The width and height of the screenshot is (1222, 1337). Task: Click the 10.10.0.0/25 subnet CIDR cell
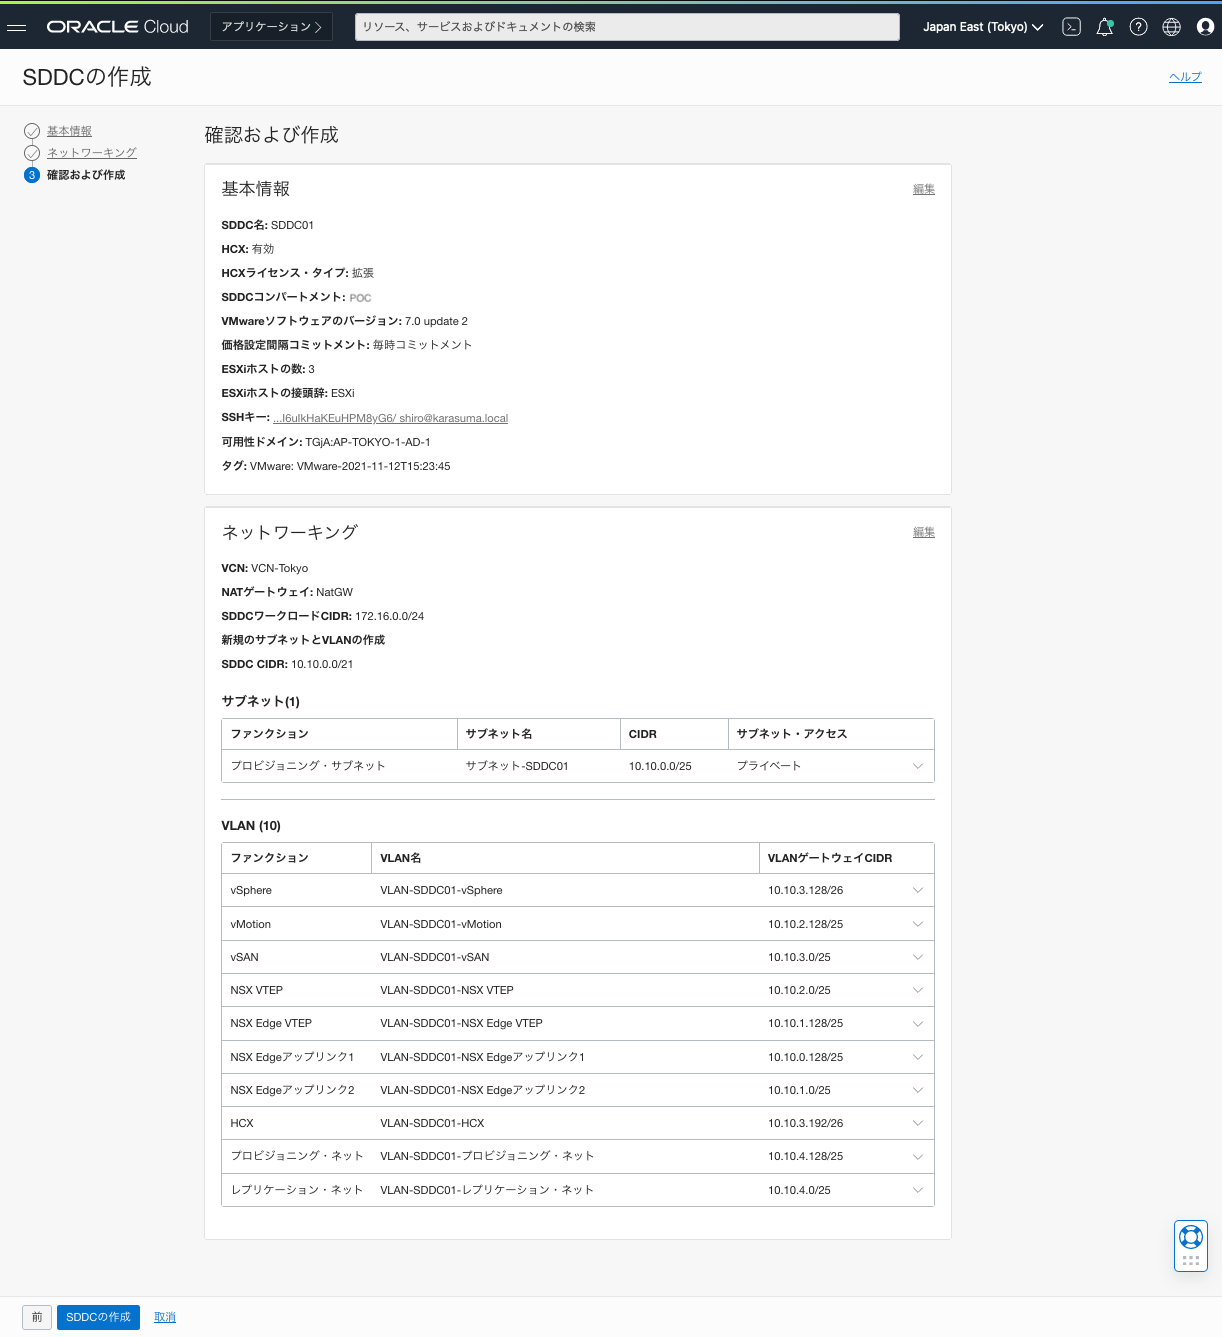coord(660,766)
